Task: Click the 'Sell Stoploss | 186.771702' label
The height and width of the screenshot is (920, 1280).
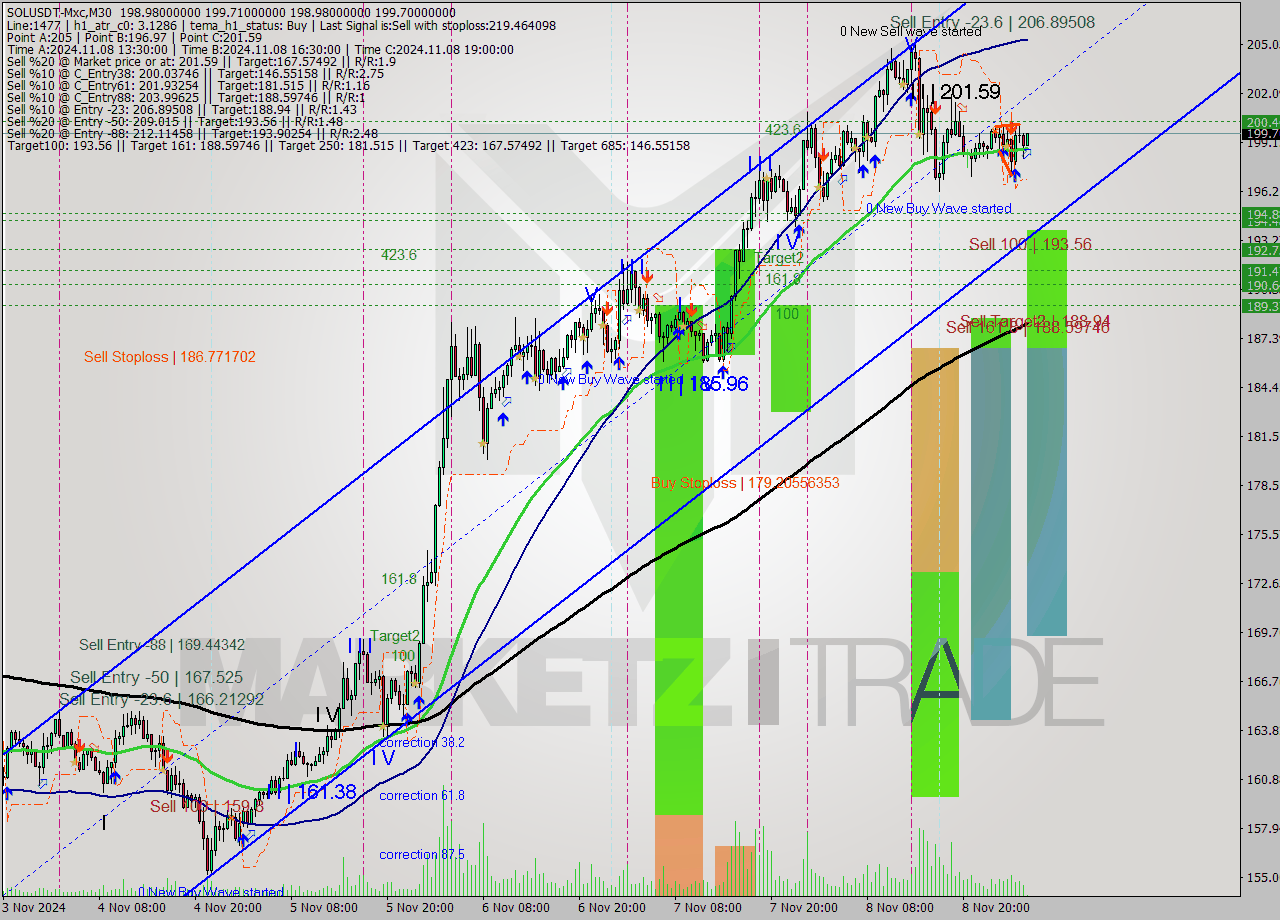Action: [169, 356]
